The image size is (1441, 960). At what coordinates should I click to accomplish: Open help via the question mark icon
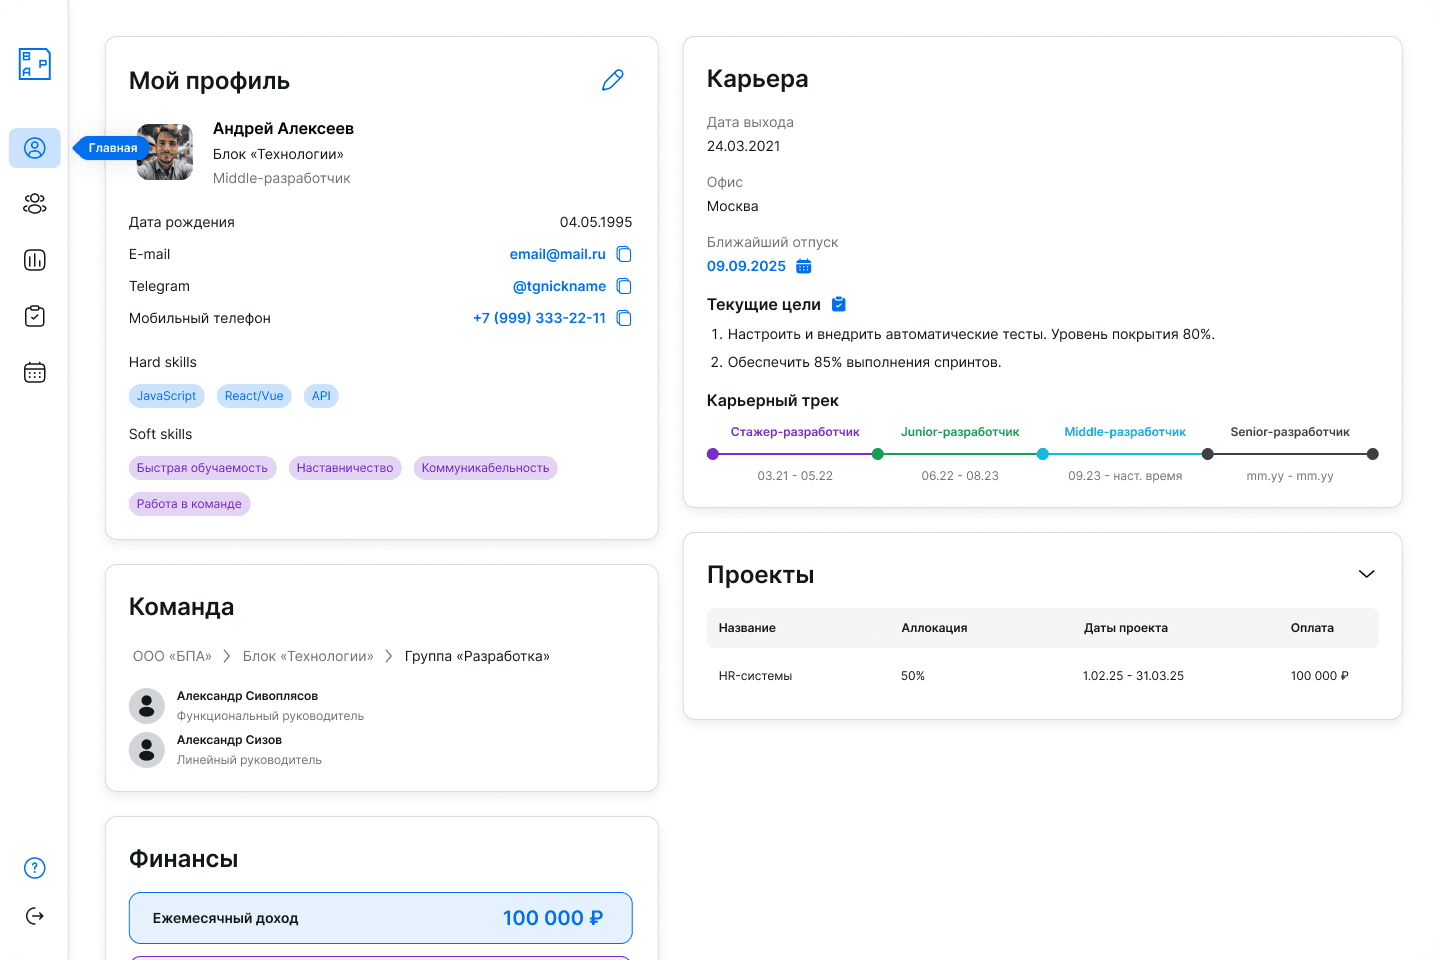tap(34, 867)
